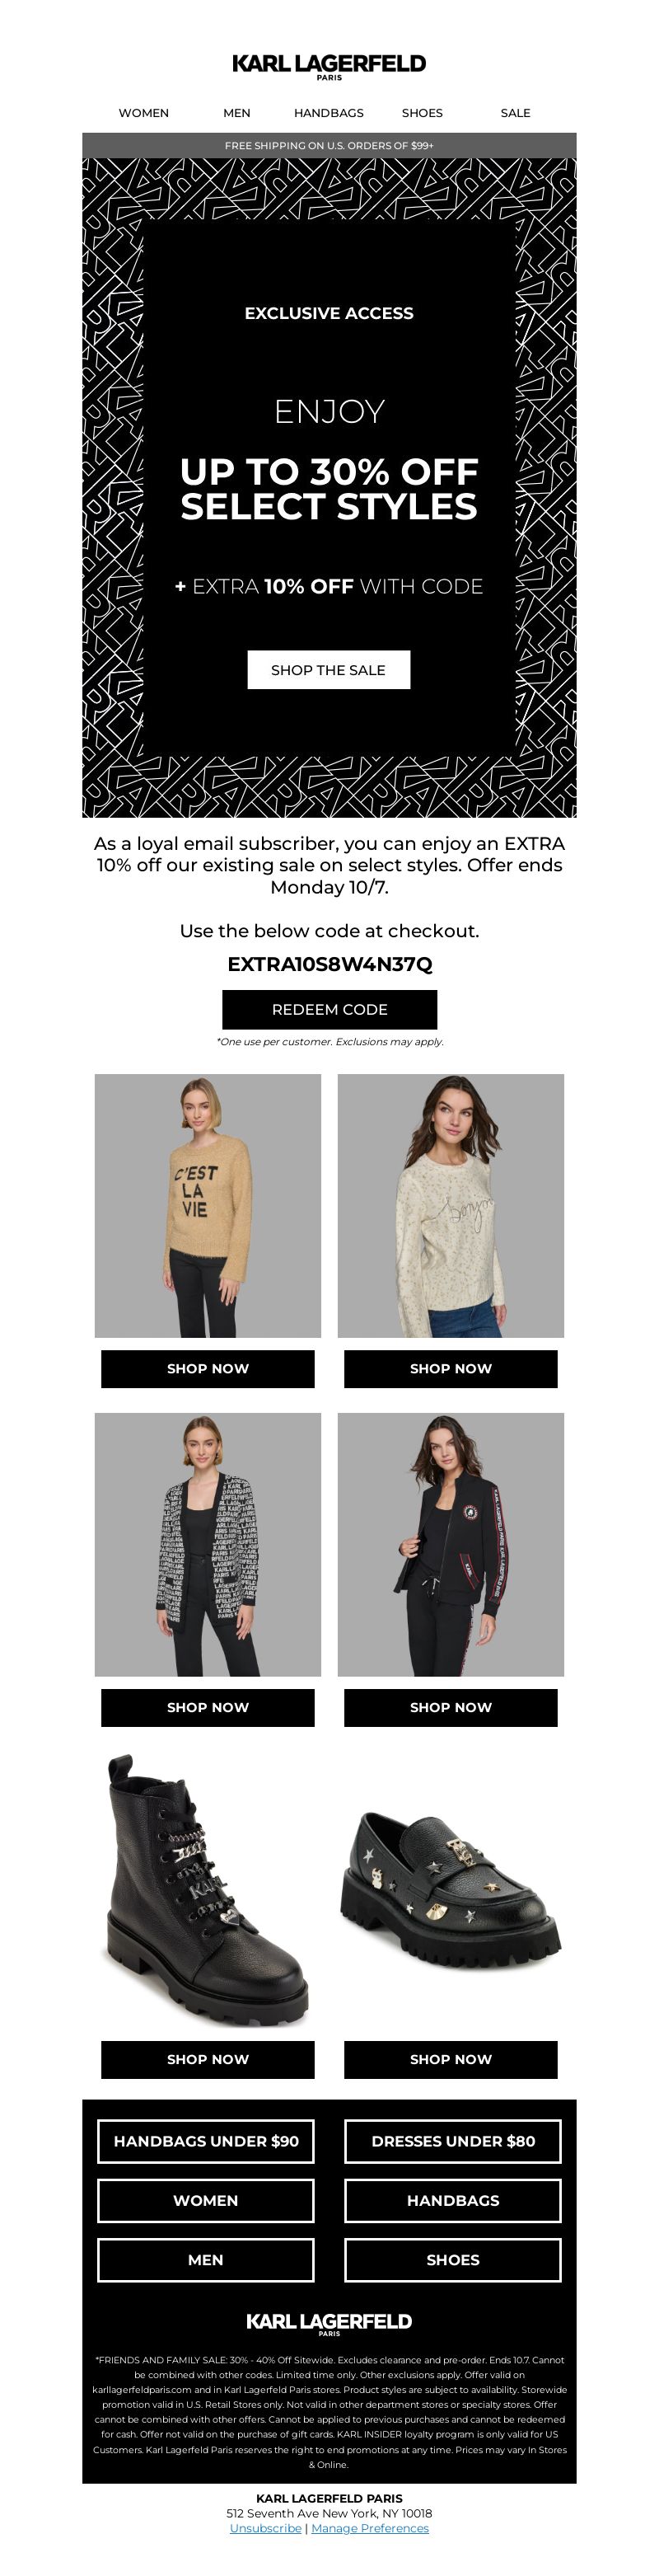Go to the SALE navigation link
This screenshot has width=659, height=2576.
515,113
